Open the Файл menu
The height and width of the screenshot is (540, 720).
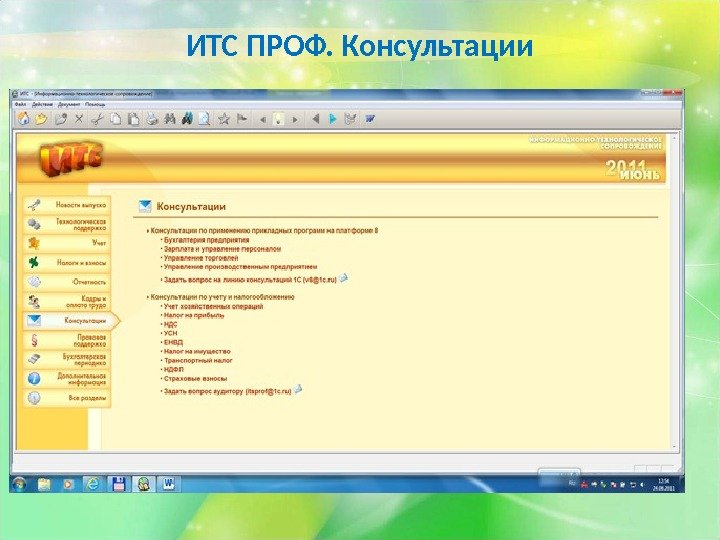[20, 105]
